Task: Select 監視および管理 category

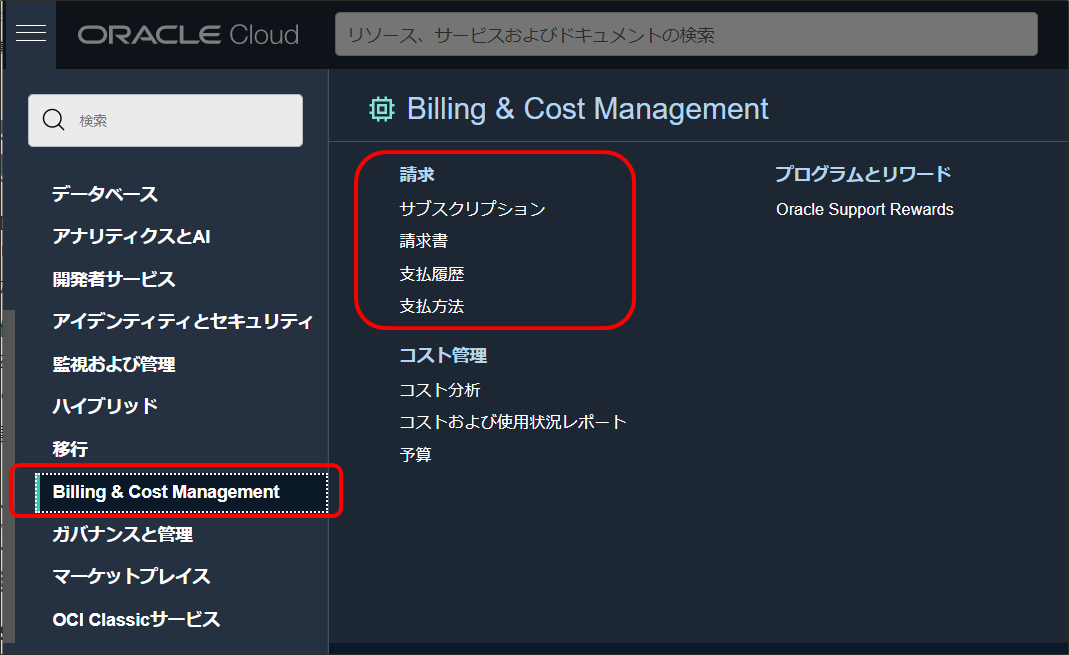Action: coord(114,364)
